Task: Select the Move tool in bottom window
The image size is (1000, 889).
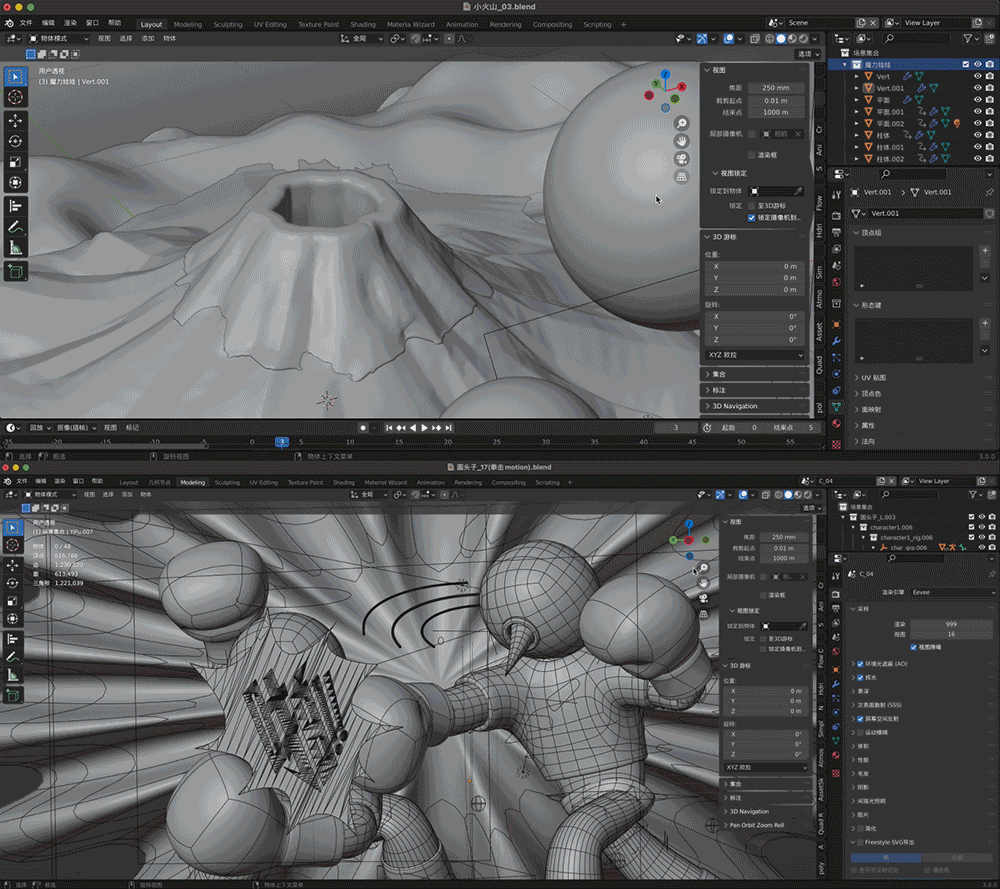Action: [x=13, y=566]
